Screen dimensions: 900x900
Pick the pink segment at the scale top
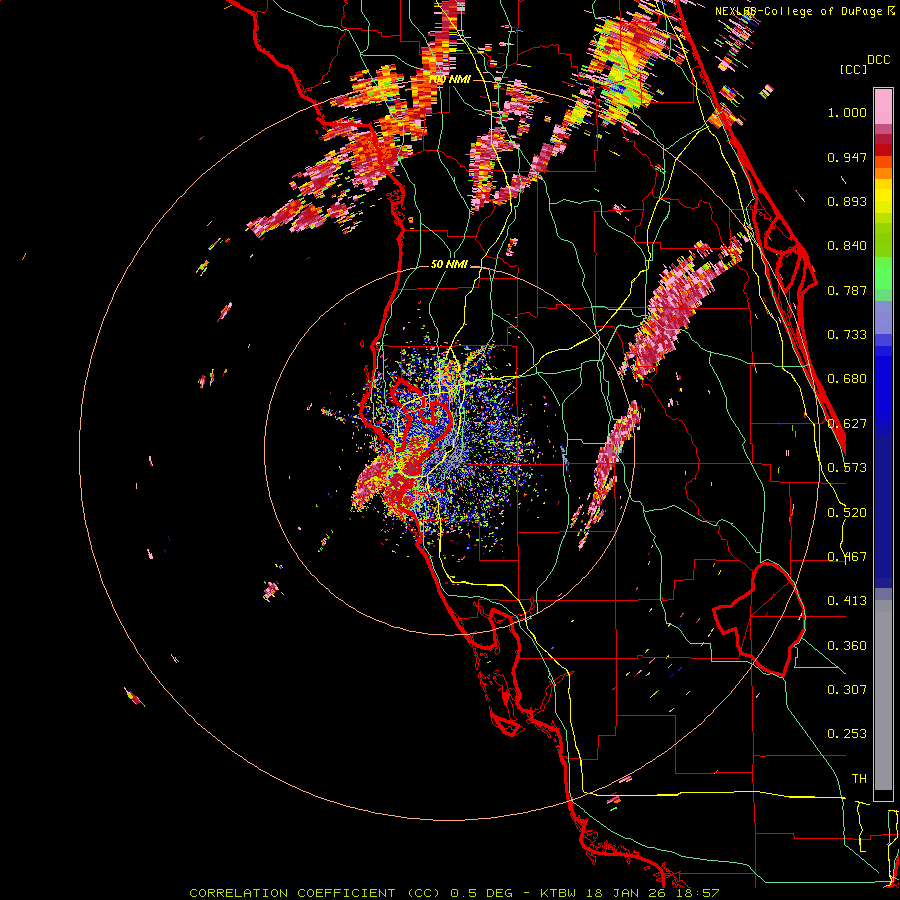[883, 106]
